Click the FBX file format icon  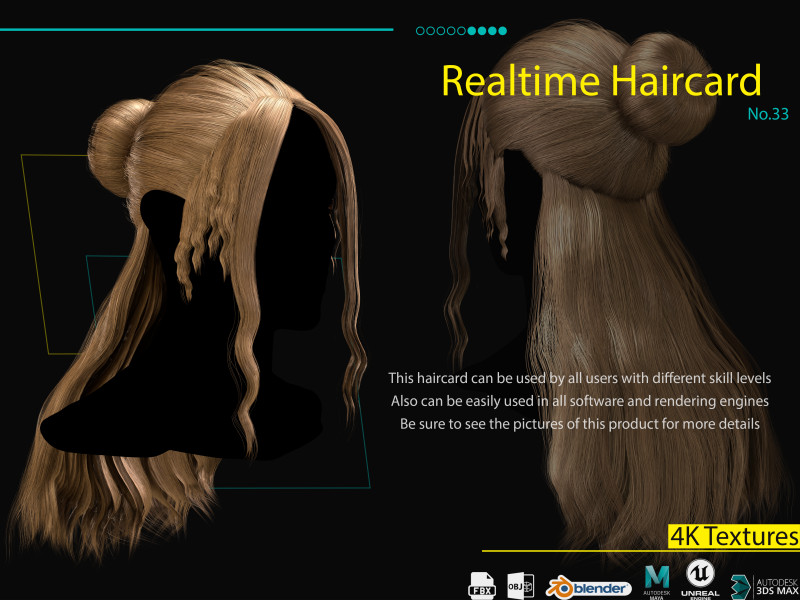[x=482, y=584]
